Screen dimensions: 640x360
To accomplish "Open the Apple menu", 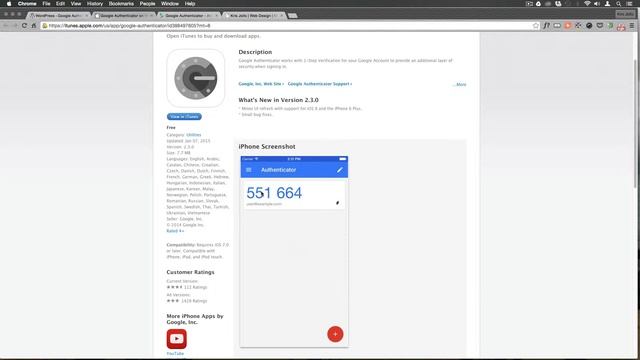I will [x=9, y=4].
